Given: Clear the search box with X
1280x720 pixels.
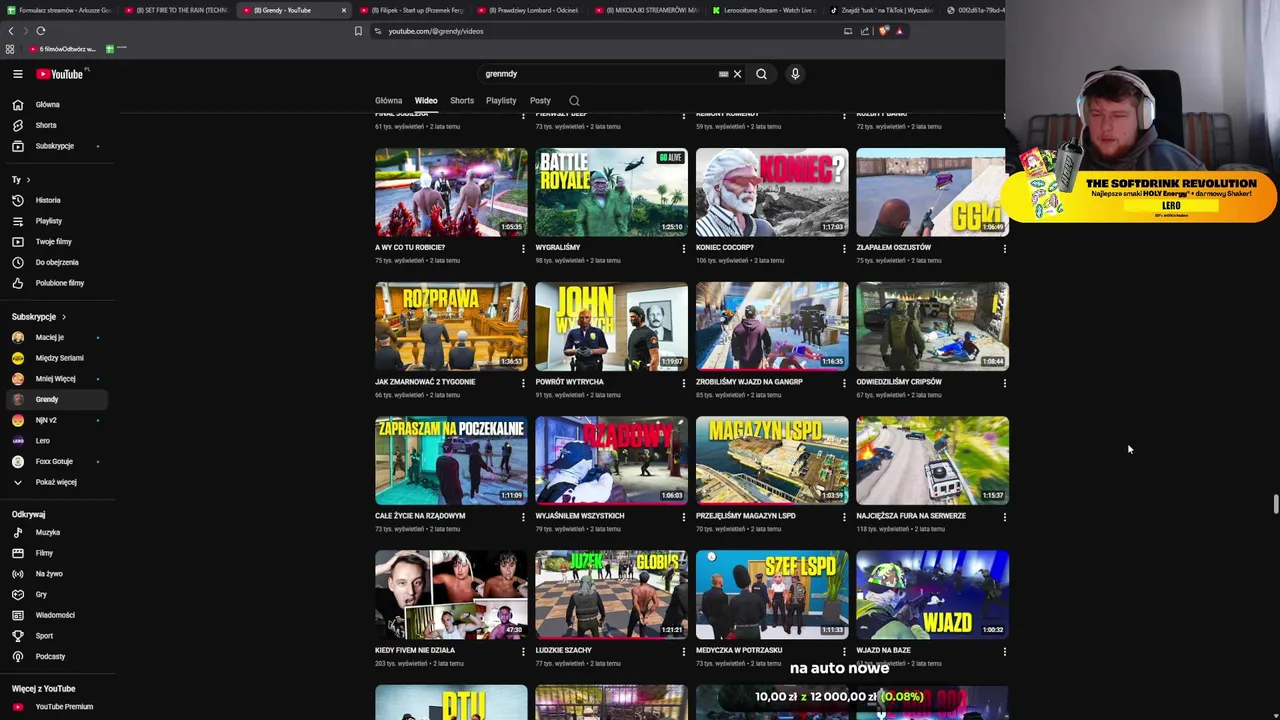Looking at the screenshot, I should (x=737, y=74).
